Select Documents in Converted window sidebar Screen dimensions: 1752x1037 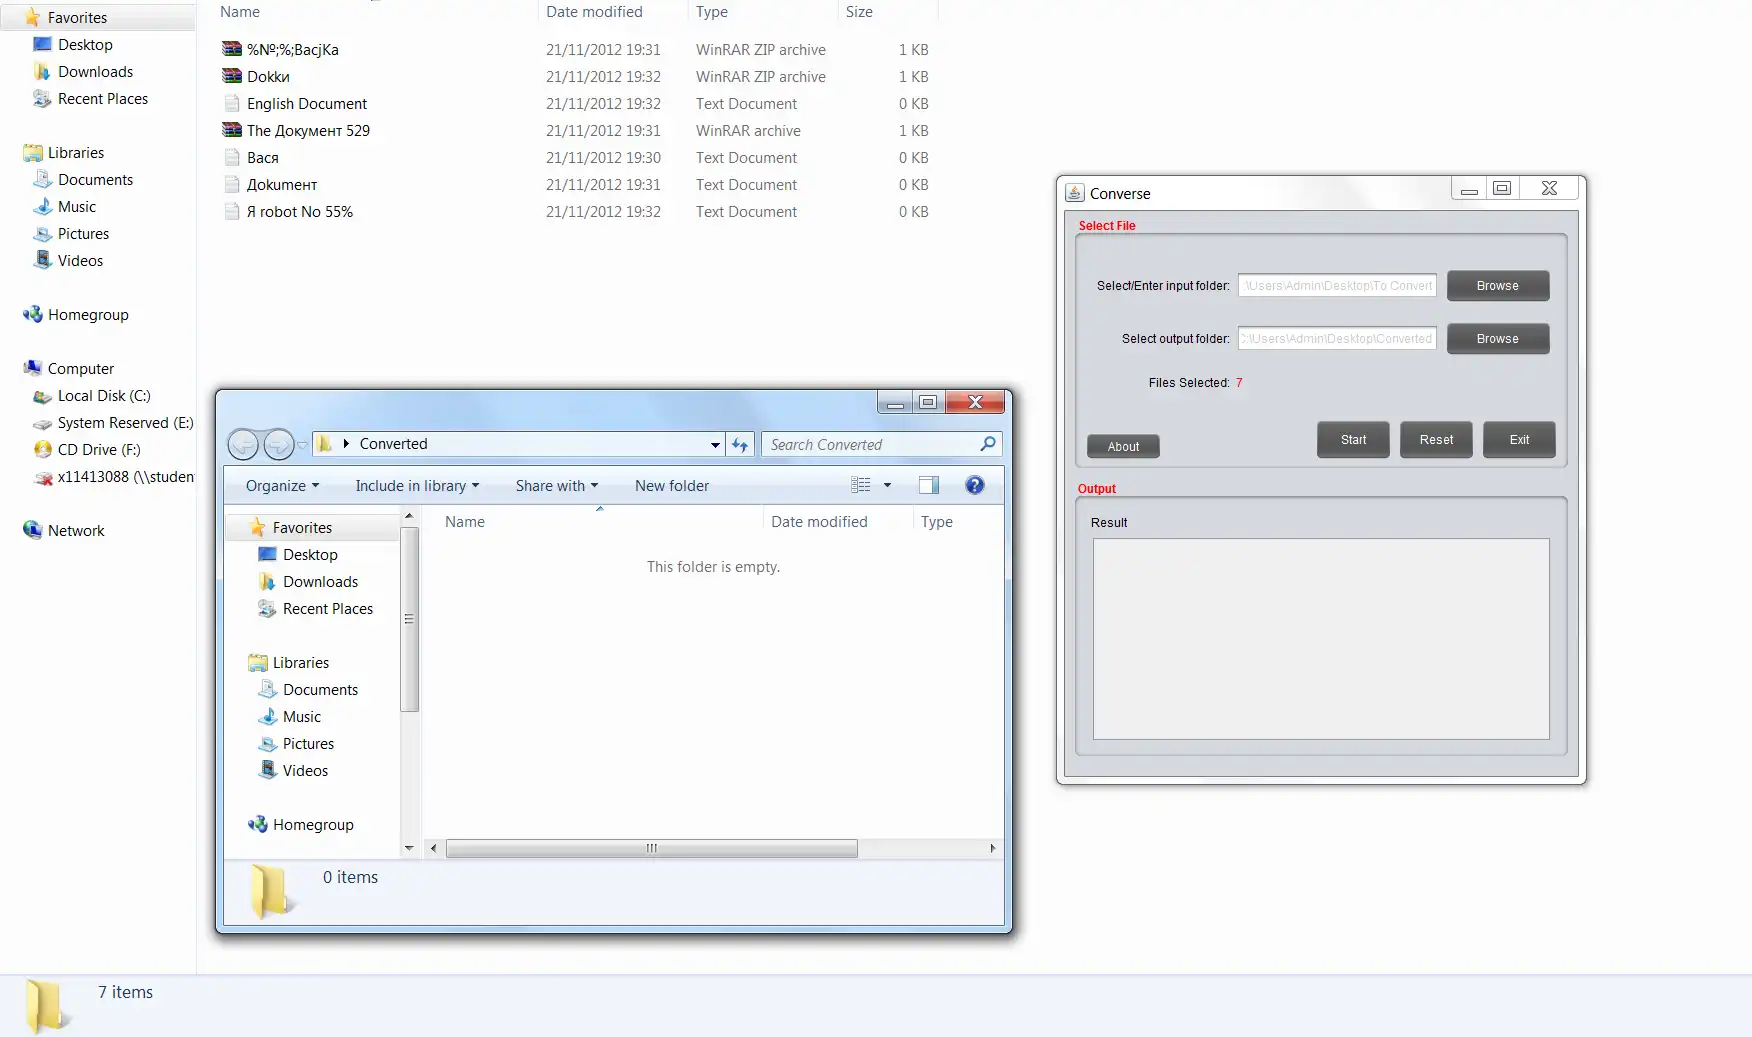pyautogui.click(x=320, y=690)
